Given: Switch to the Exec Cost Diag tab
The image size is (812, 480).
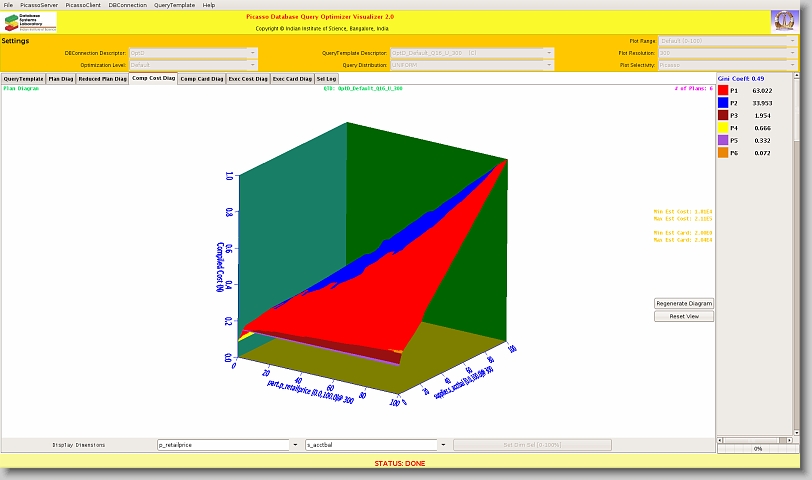Looking at the screenshot, I should click(x=247, y=78).
